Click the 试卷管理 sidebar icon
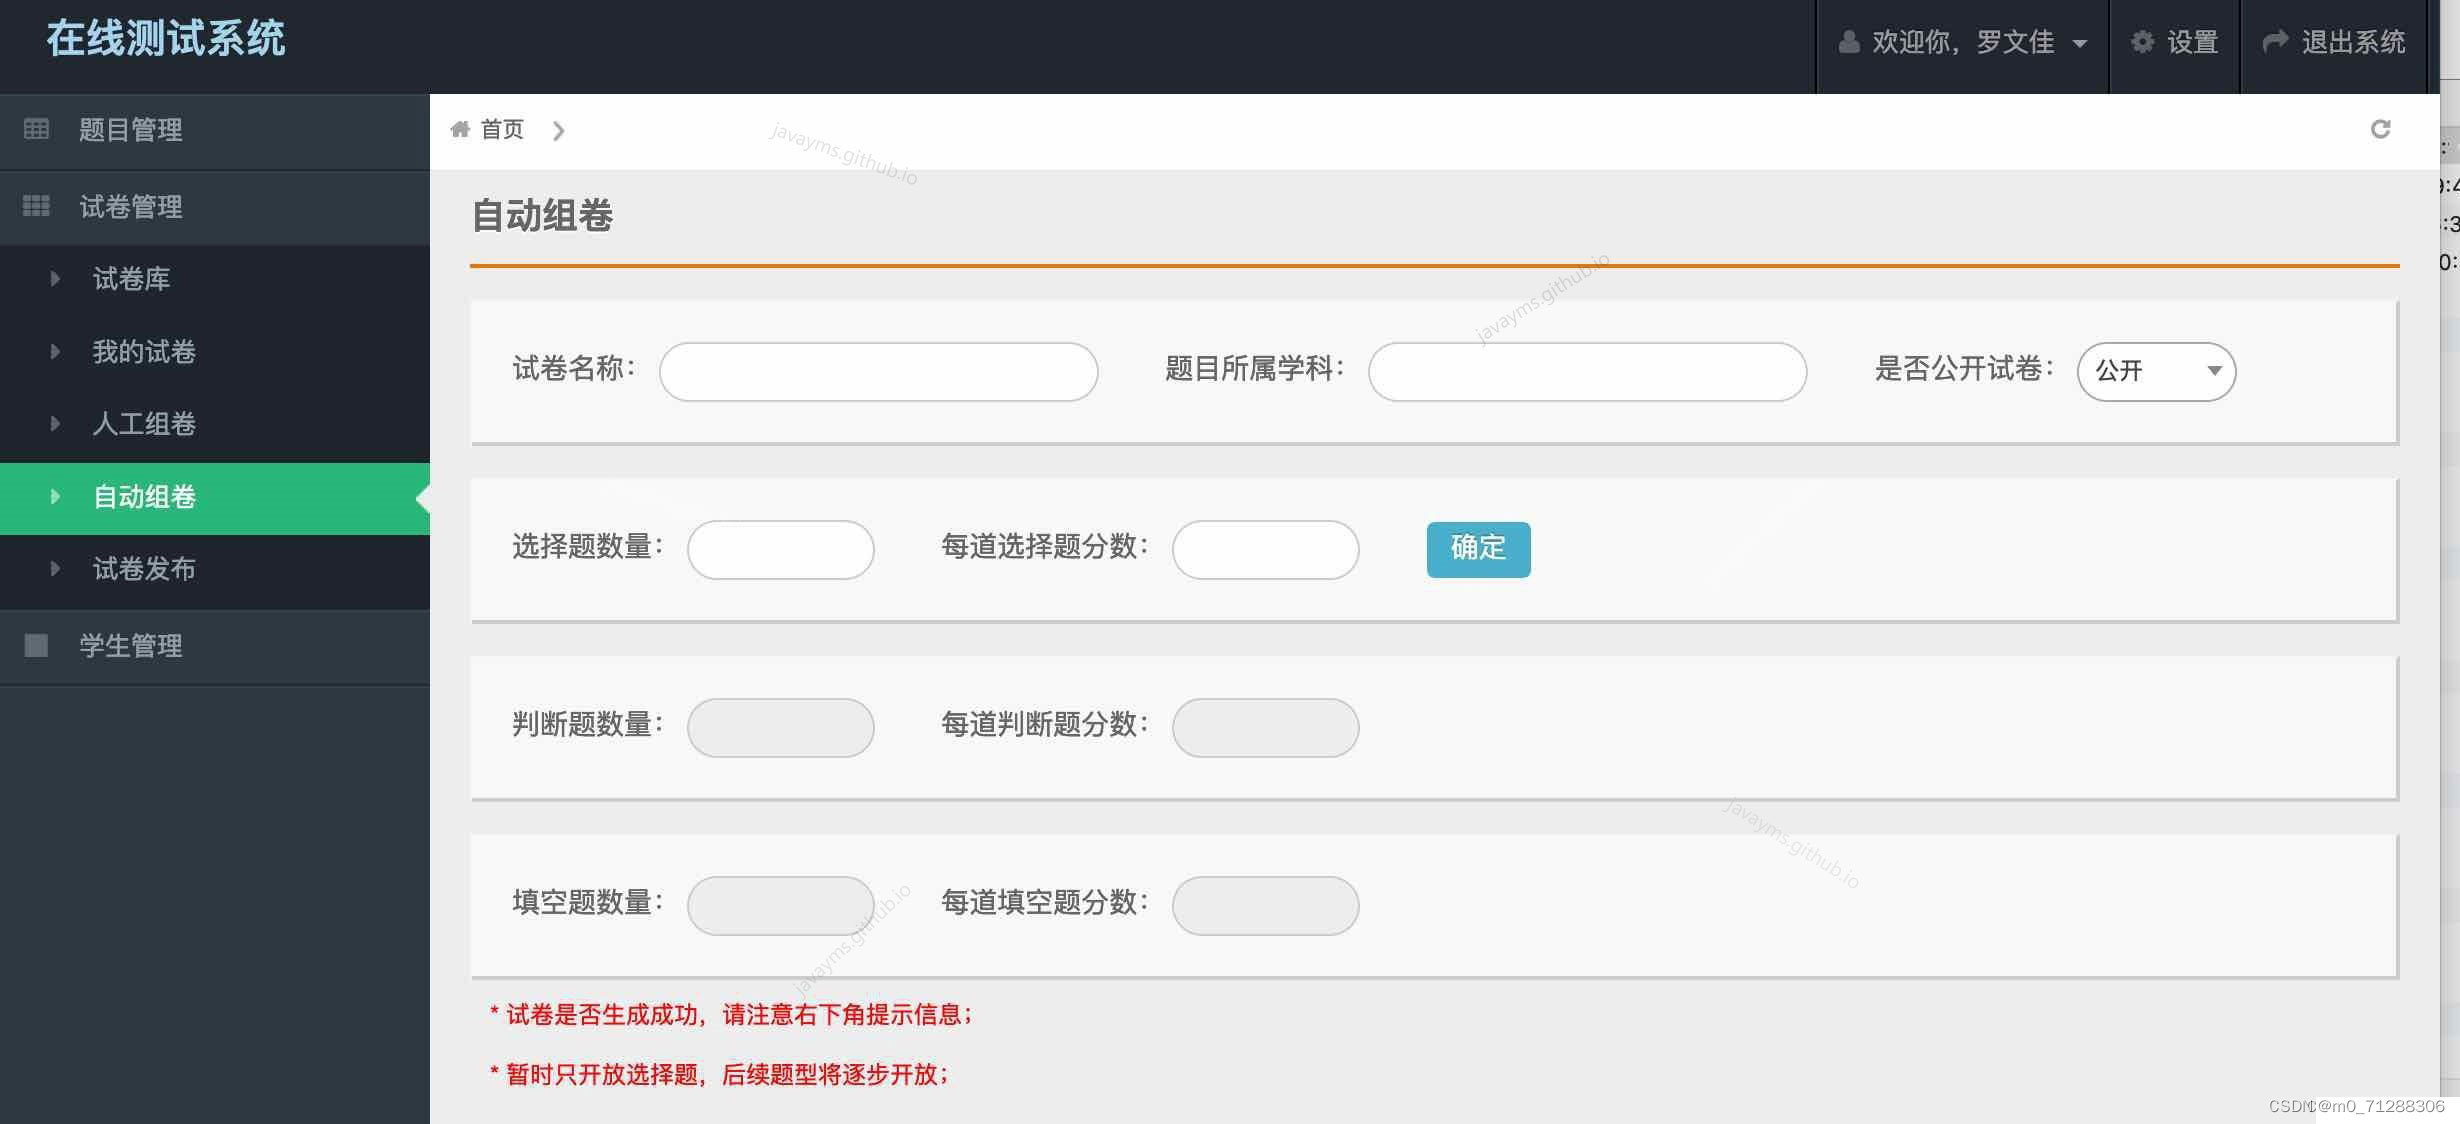2460x1124 pixels. tap(35, 204)
